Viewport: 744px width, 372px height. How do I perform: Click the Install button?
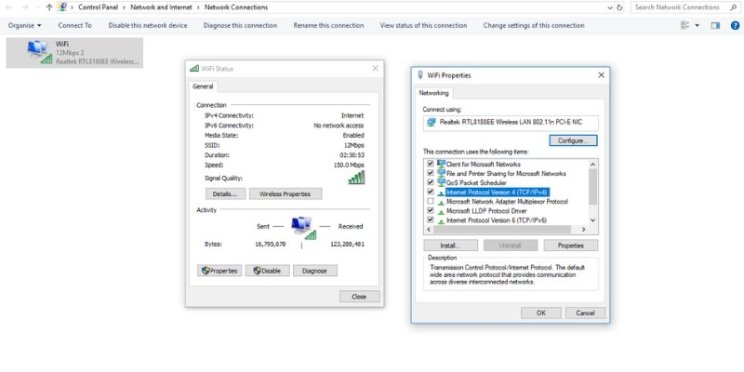[x=450, y=246]
